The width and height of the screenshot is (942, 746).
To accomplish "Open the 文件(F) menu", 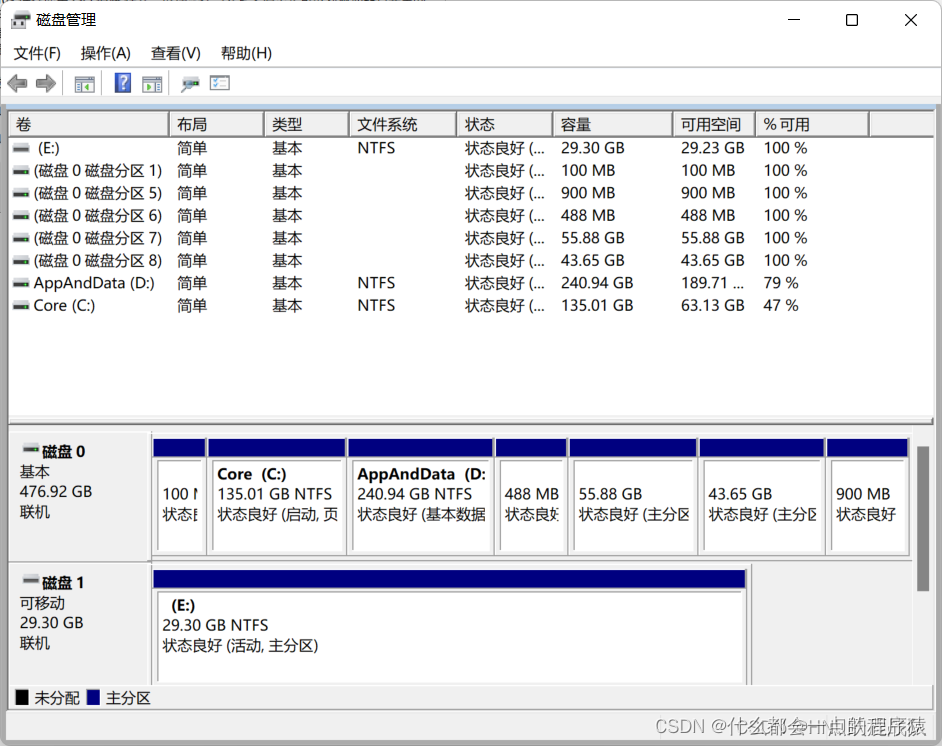I will coord(37,53).
